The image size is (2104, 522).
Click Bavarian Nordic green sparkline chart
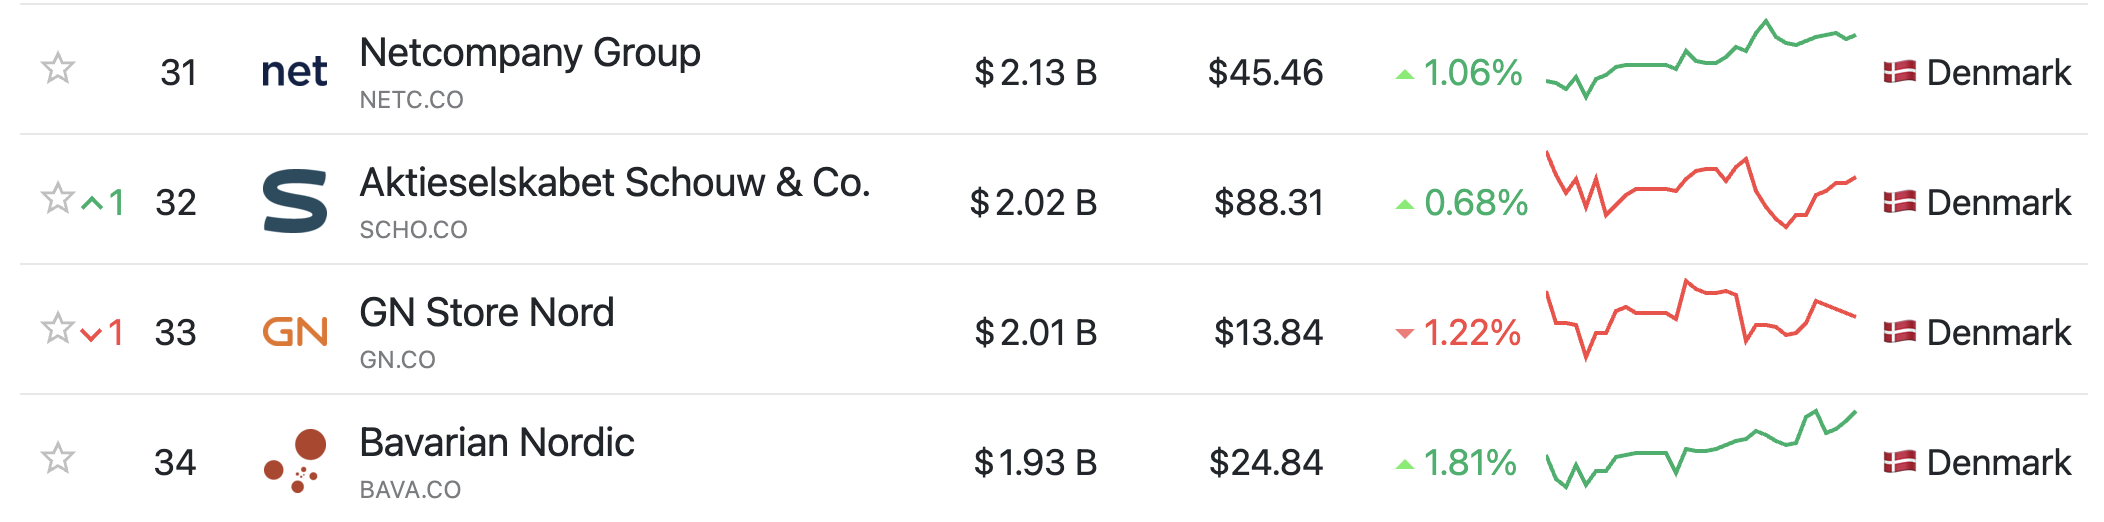coord(1701,449)
